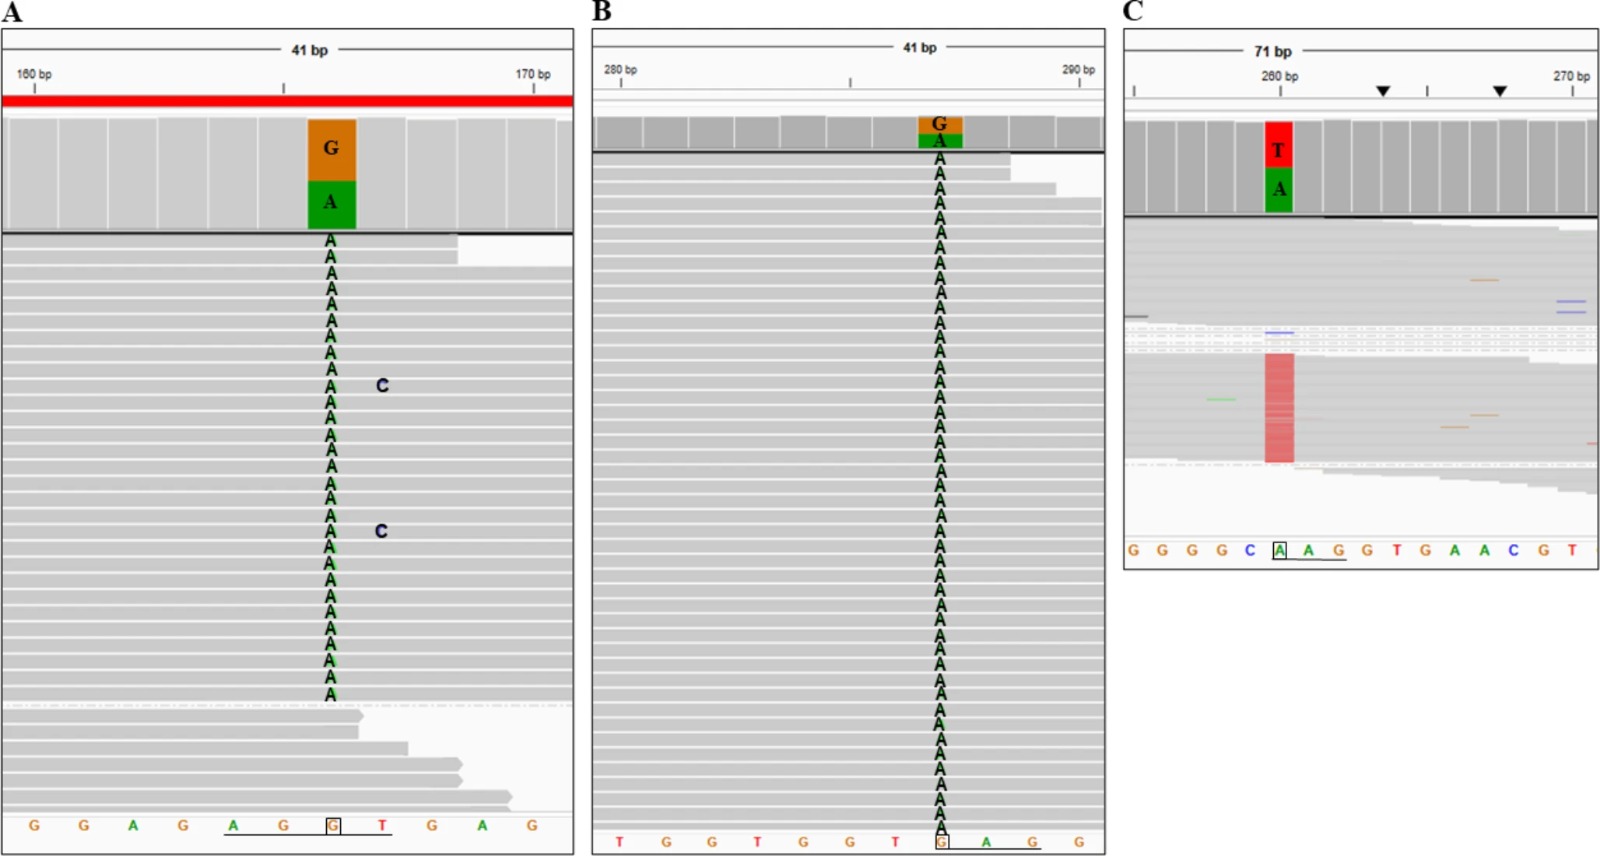The height and width of the screenshot is (856, 1600).
Task: Click the orange G coverage block in panel A
Action: click(x=331, y=149)
